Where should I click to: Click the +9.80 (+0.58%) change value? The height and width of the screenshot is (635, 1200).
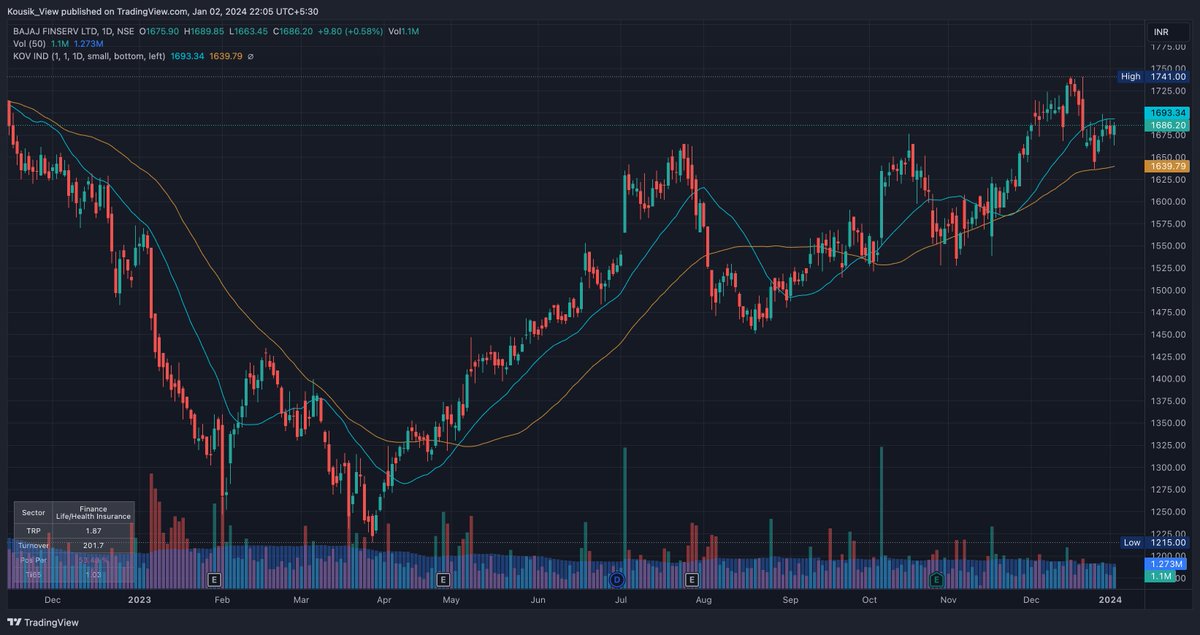(x=351, y=31)
